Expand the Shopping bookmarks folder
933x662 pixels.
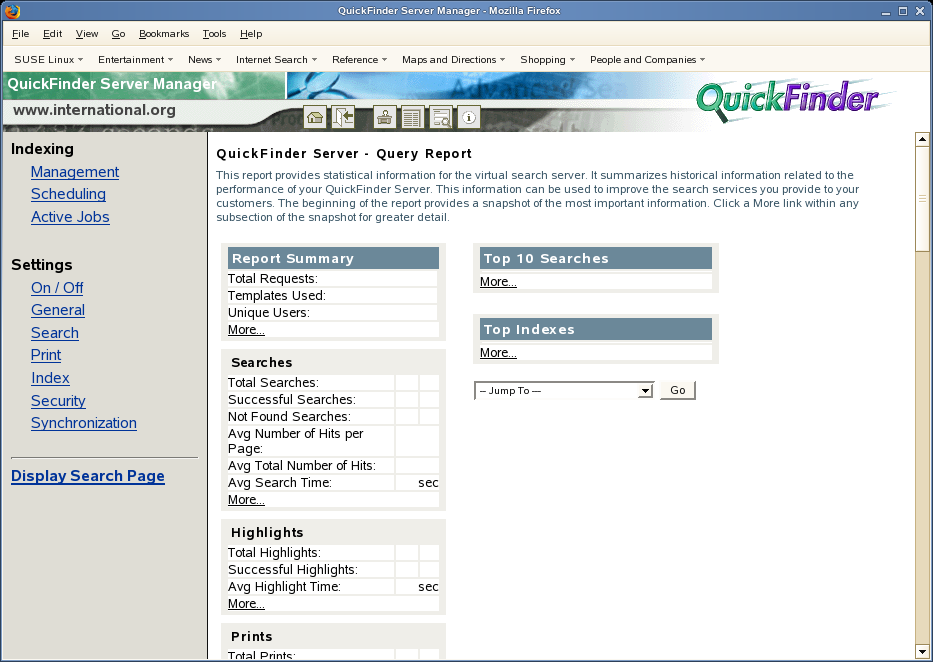pyautogui.click(x=547, y=59)
